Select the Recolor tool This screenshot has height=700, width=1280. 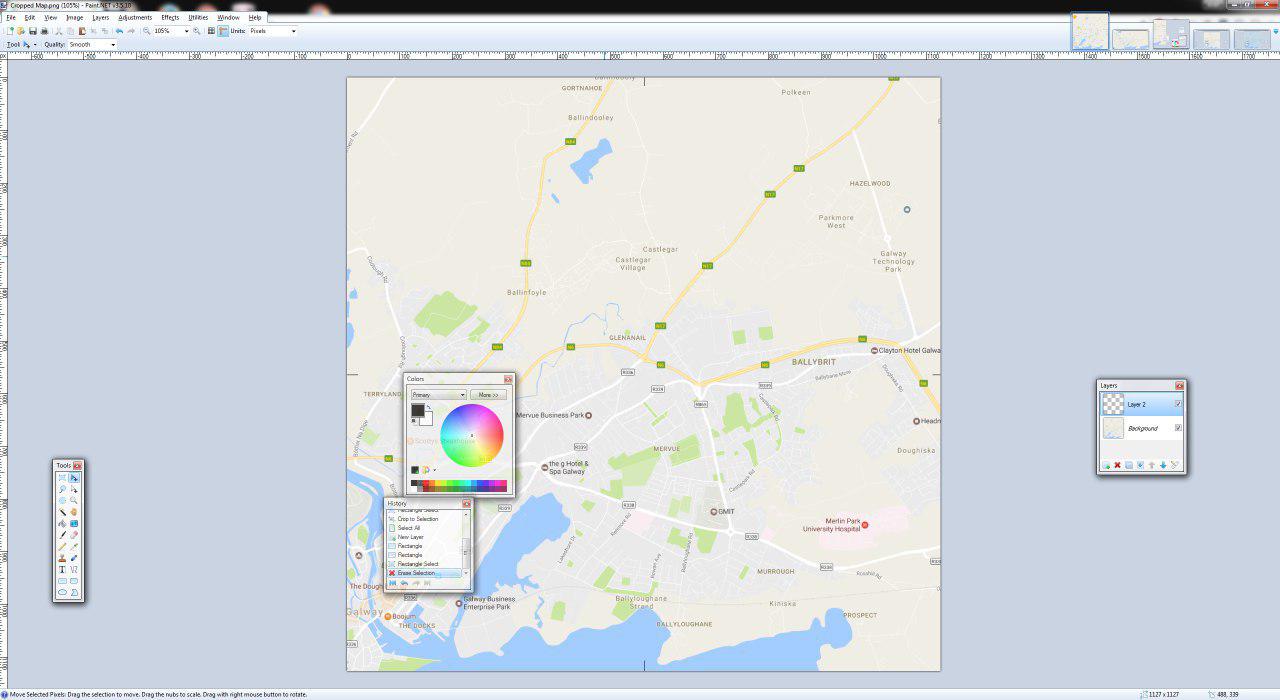[x=74, y=558]
